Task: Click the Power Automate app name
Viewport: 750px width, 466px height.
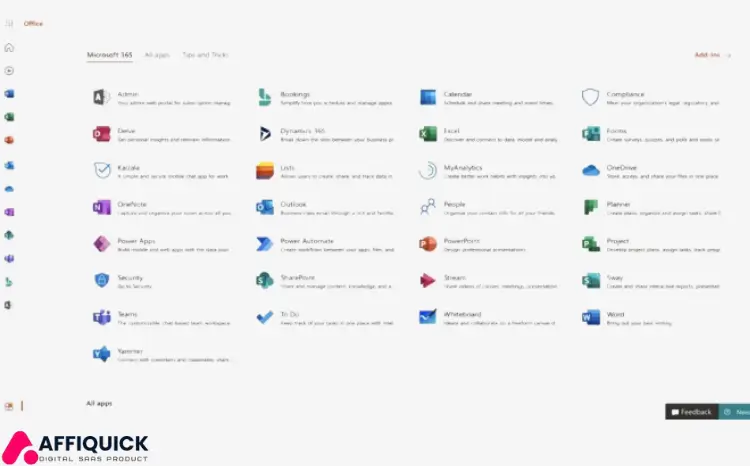Action: 307,241
